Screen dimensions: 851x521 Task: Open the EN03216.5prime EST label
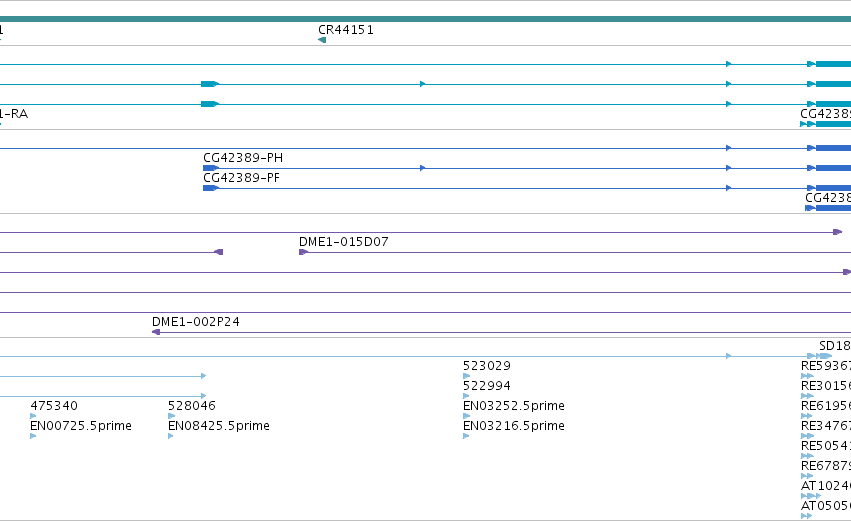tap(513, 426)
